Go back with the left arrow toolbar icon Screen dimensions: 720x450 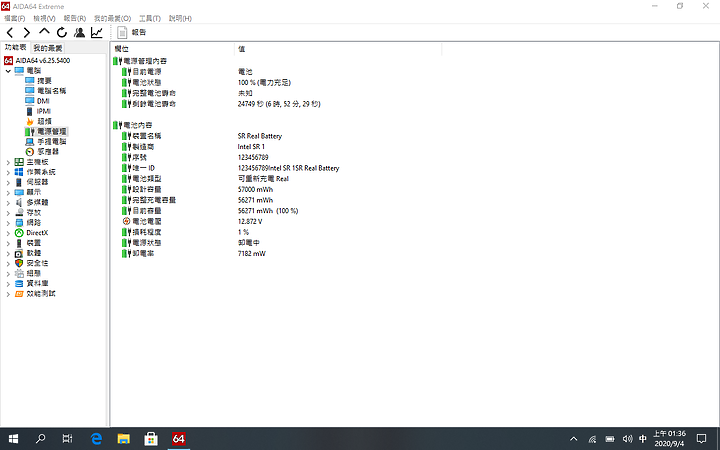click(10, 33)
